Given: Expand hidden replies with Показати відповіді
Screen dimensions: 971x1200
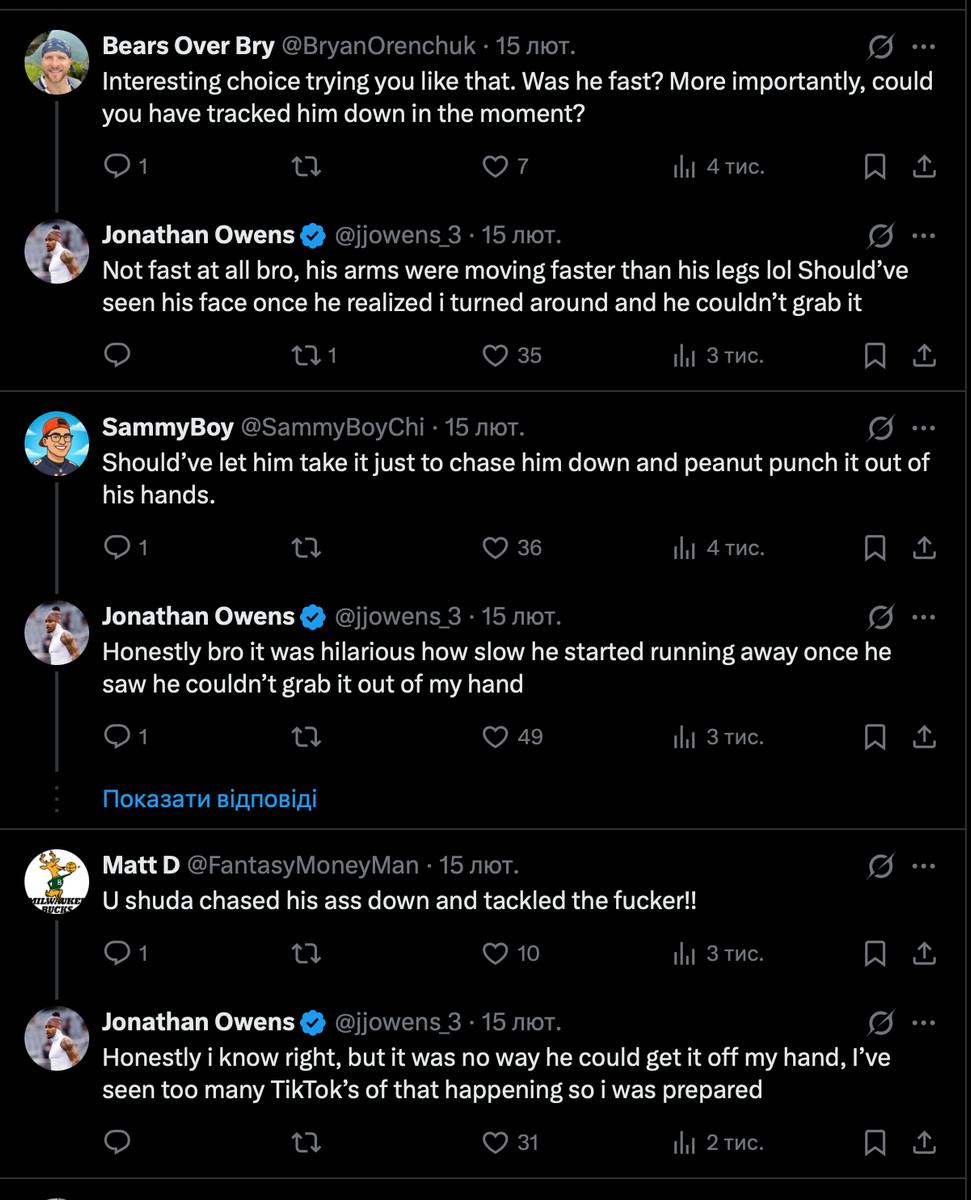Looking at the screenshot, I should [210, 799].
